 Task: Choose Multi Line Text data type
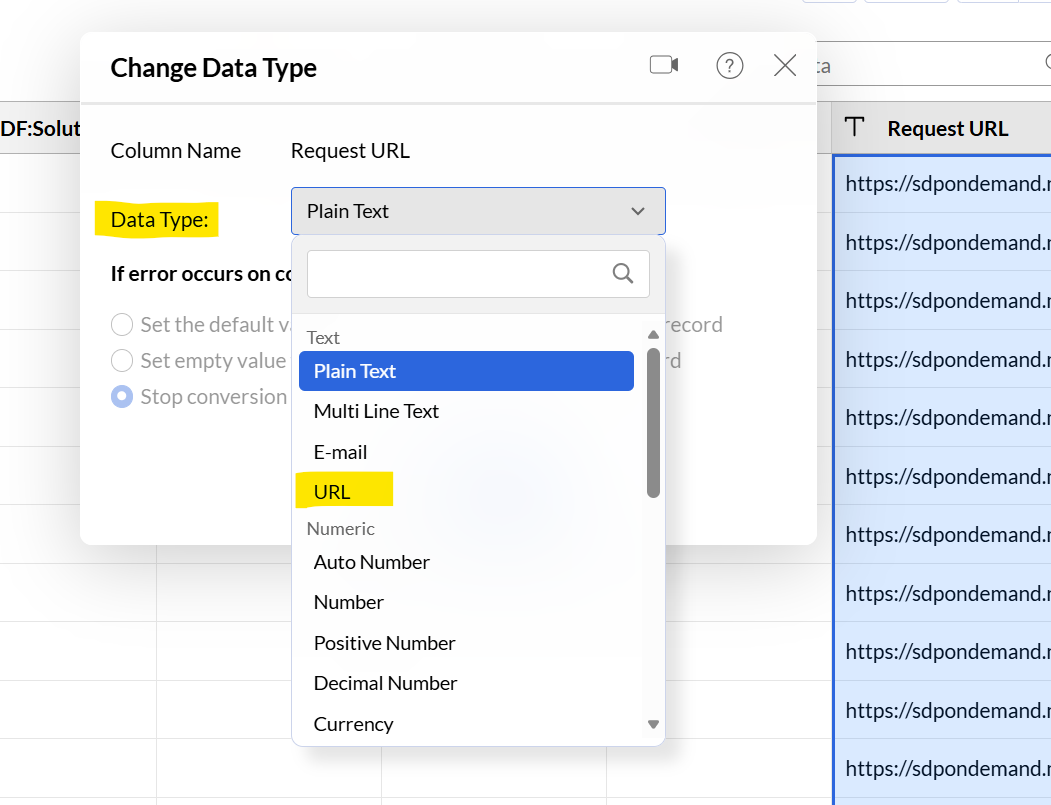click(x=376, y=411)
